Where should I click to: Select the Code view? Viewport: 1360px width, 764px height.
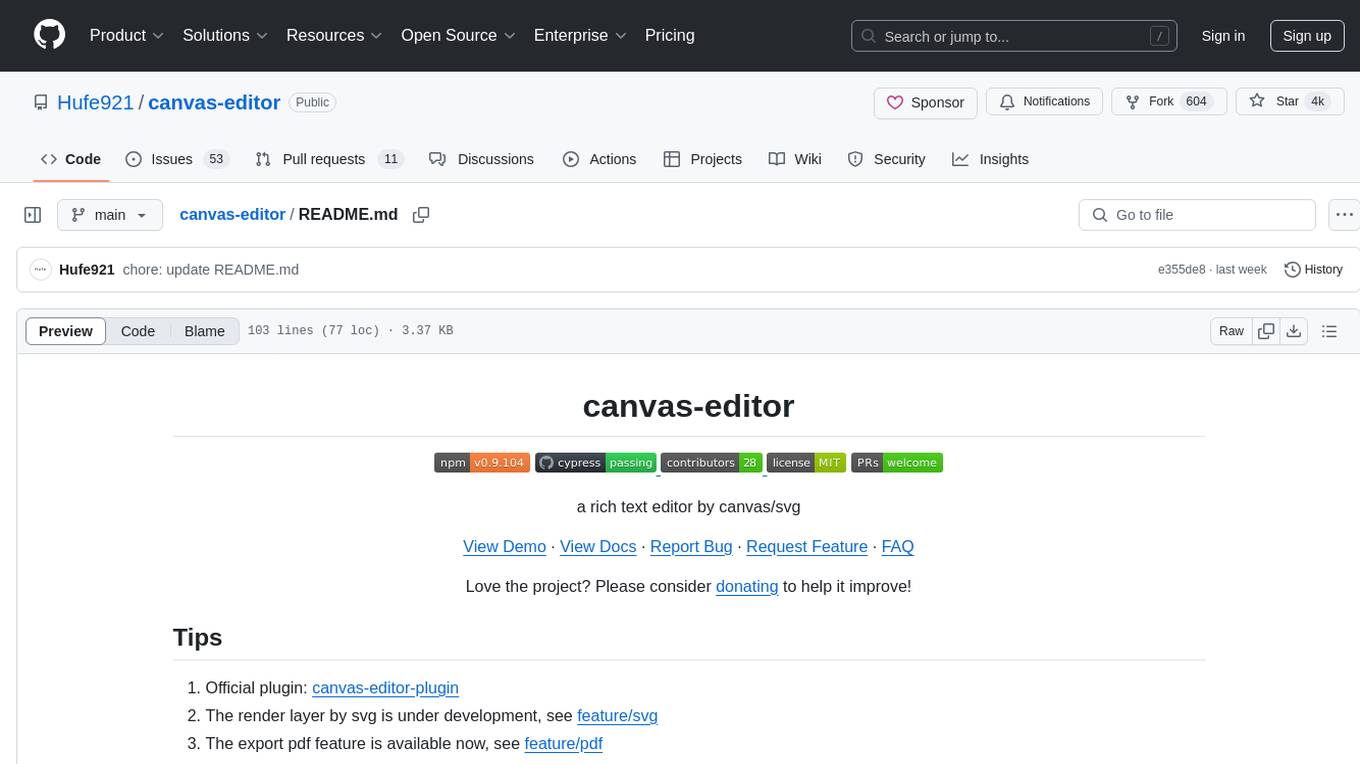pos(138,331)
